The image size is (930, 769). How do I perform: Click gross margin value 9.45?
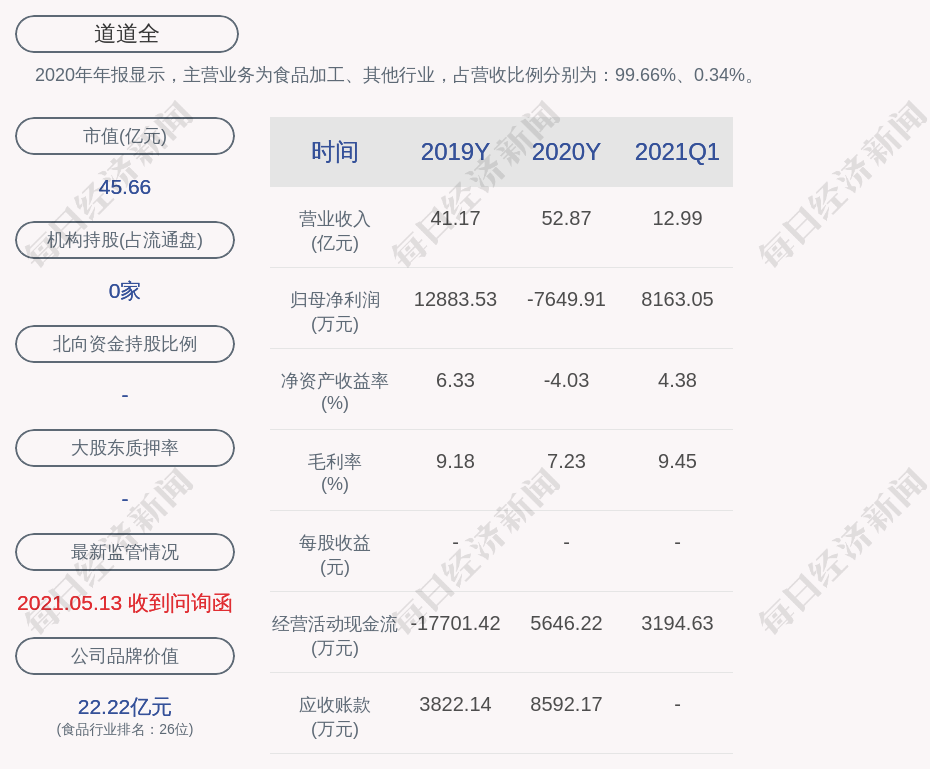pos(677,461)
